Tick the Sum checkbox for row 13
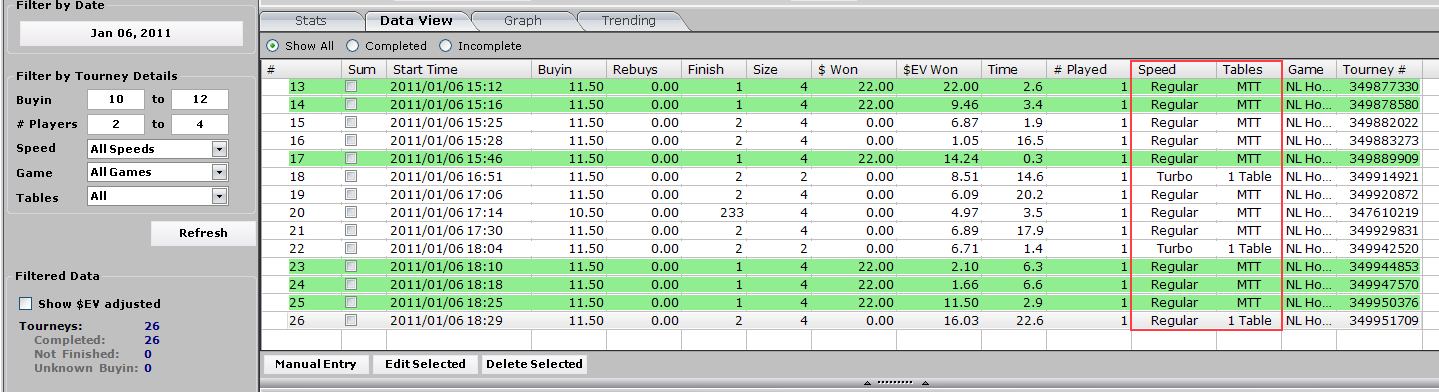Viewport: 1439px width, 392px height. click(351, 87)
